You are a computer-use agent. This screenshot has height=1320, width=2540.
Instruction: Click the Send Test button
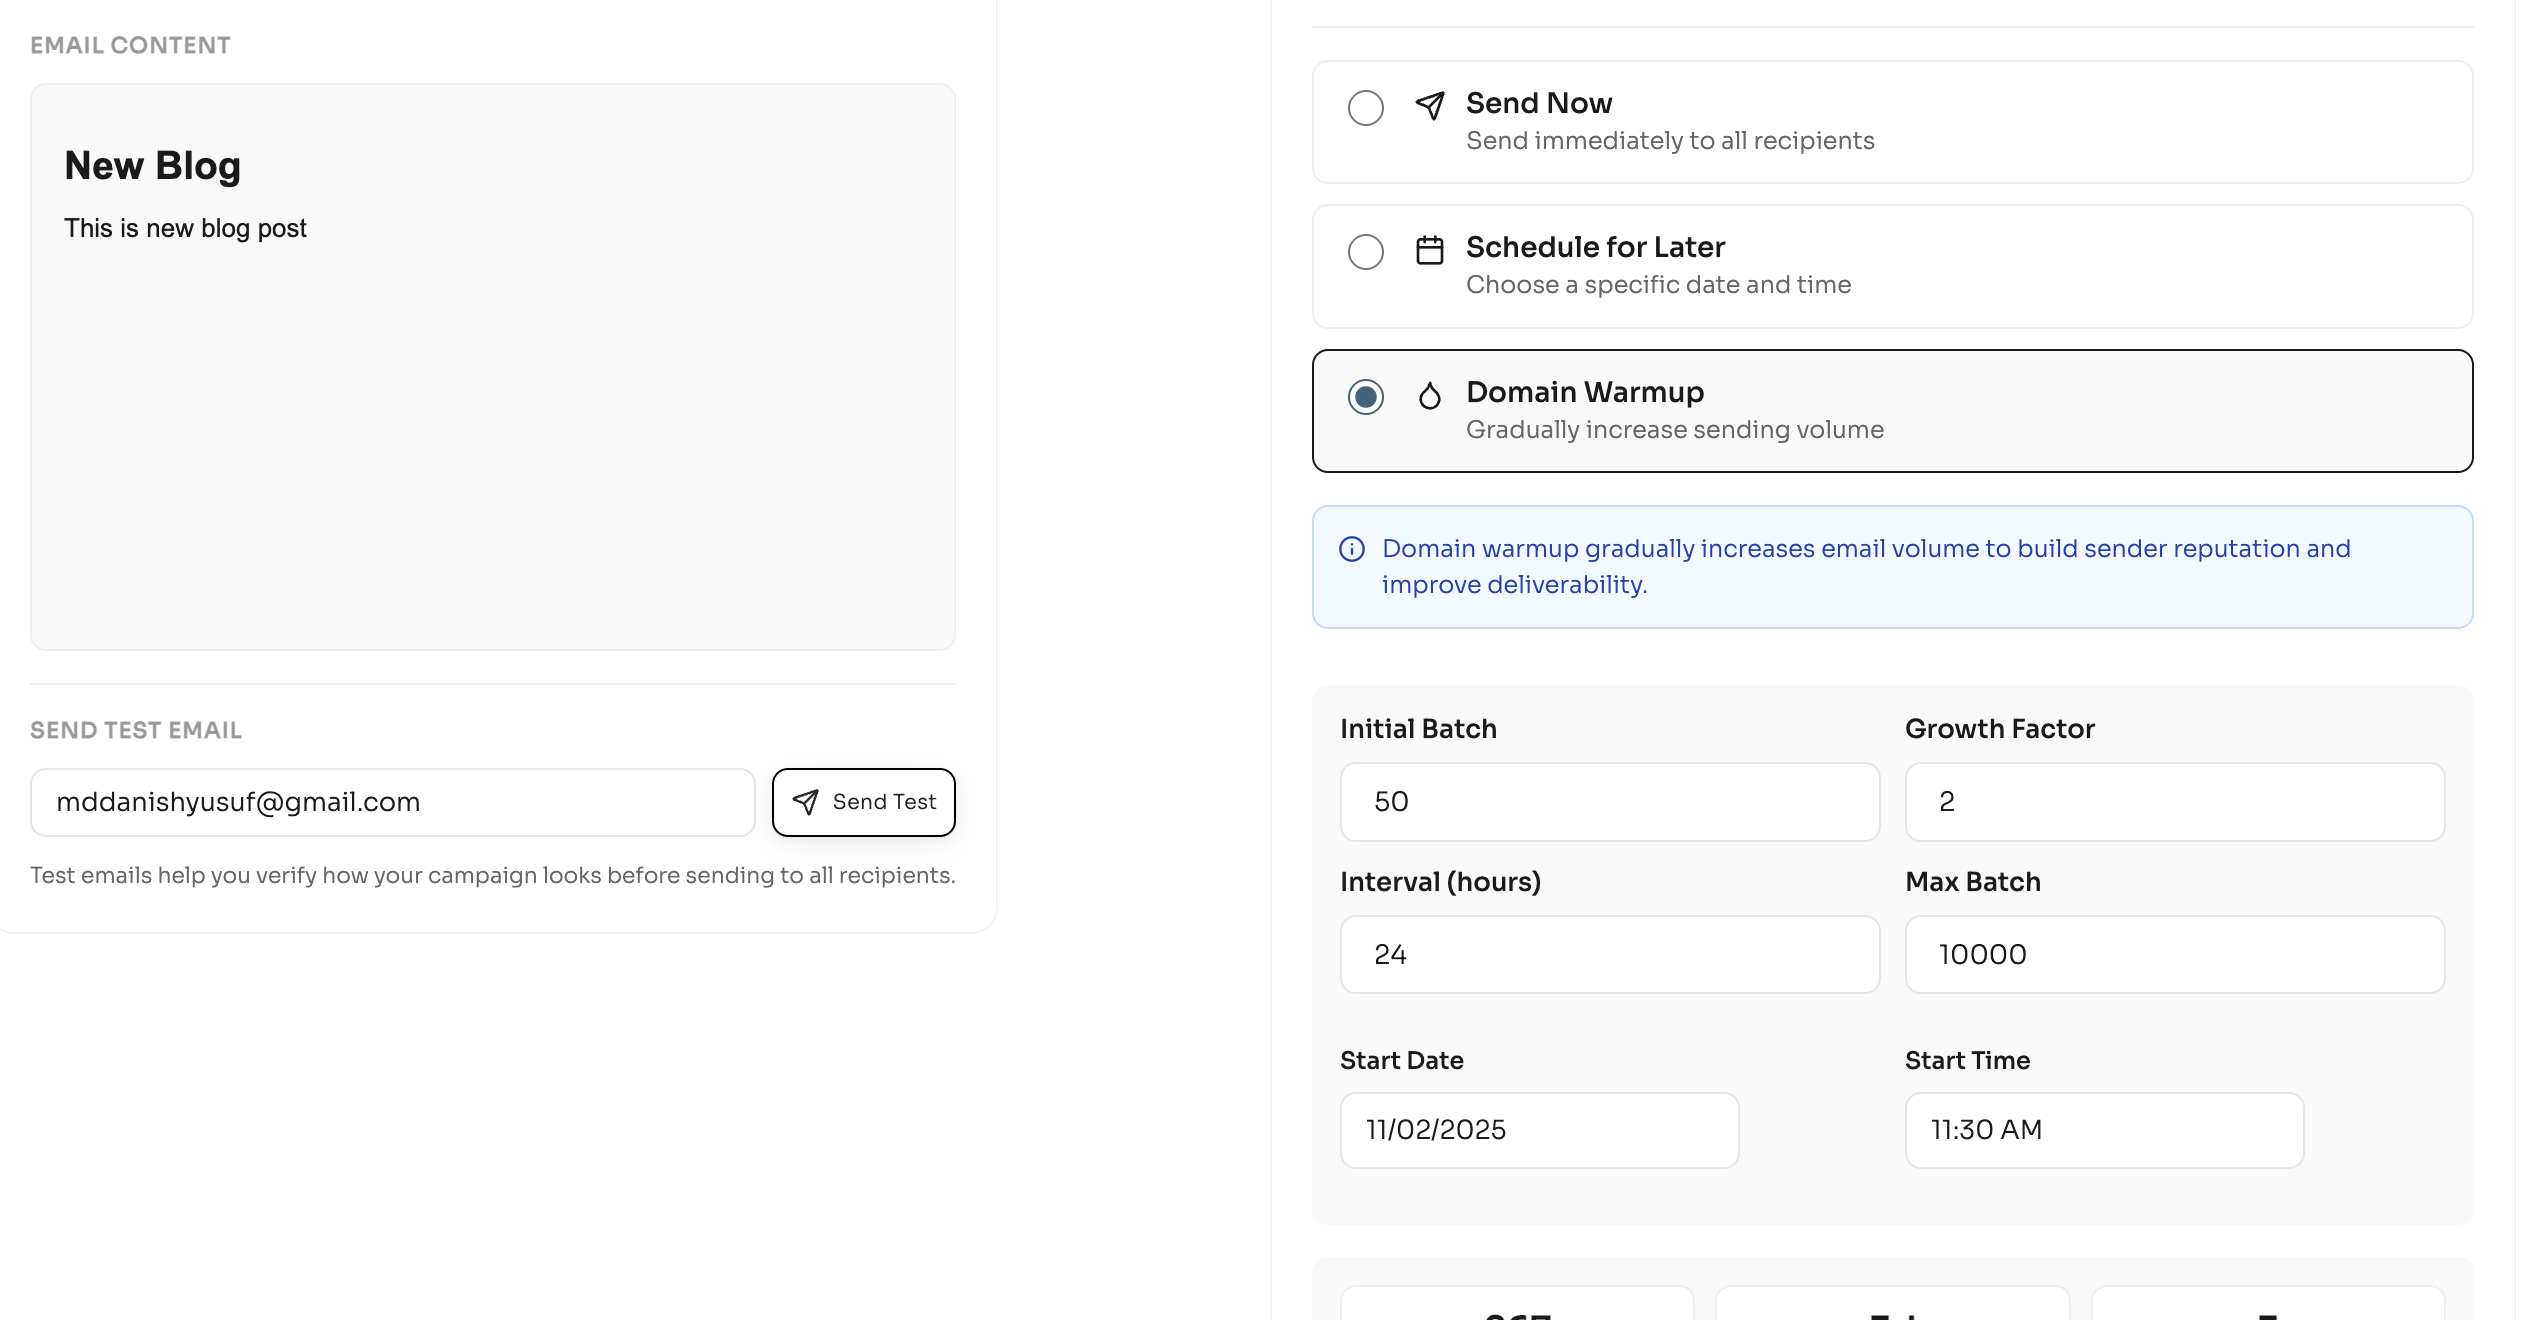864,802
